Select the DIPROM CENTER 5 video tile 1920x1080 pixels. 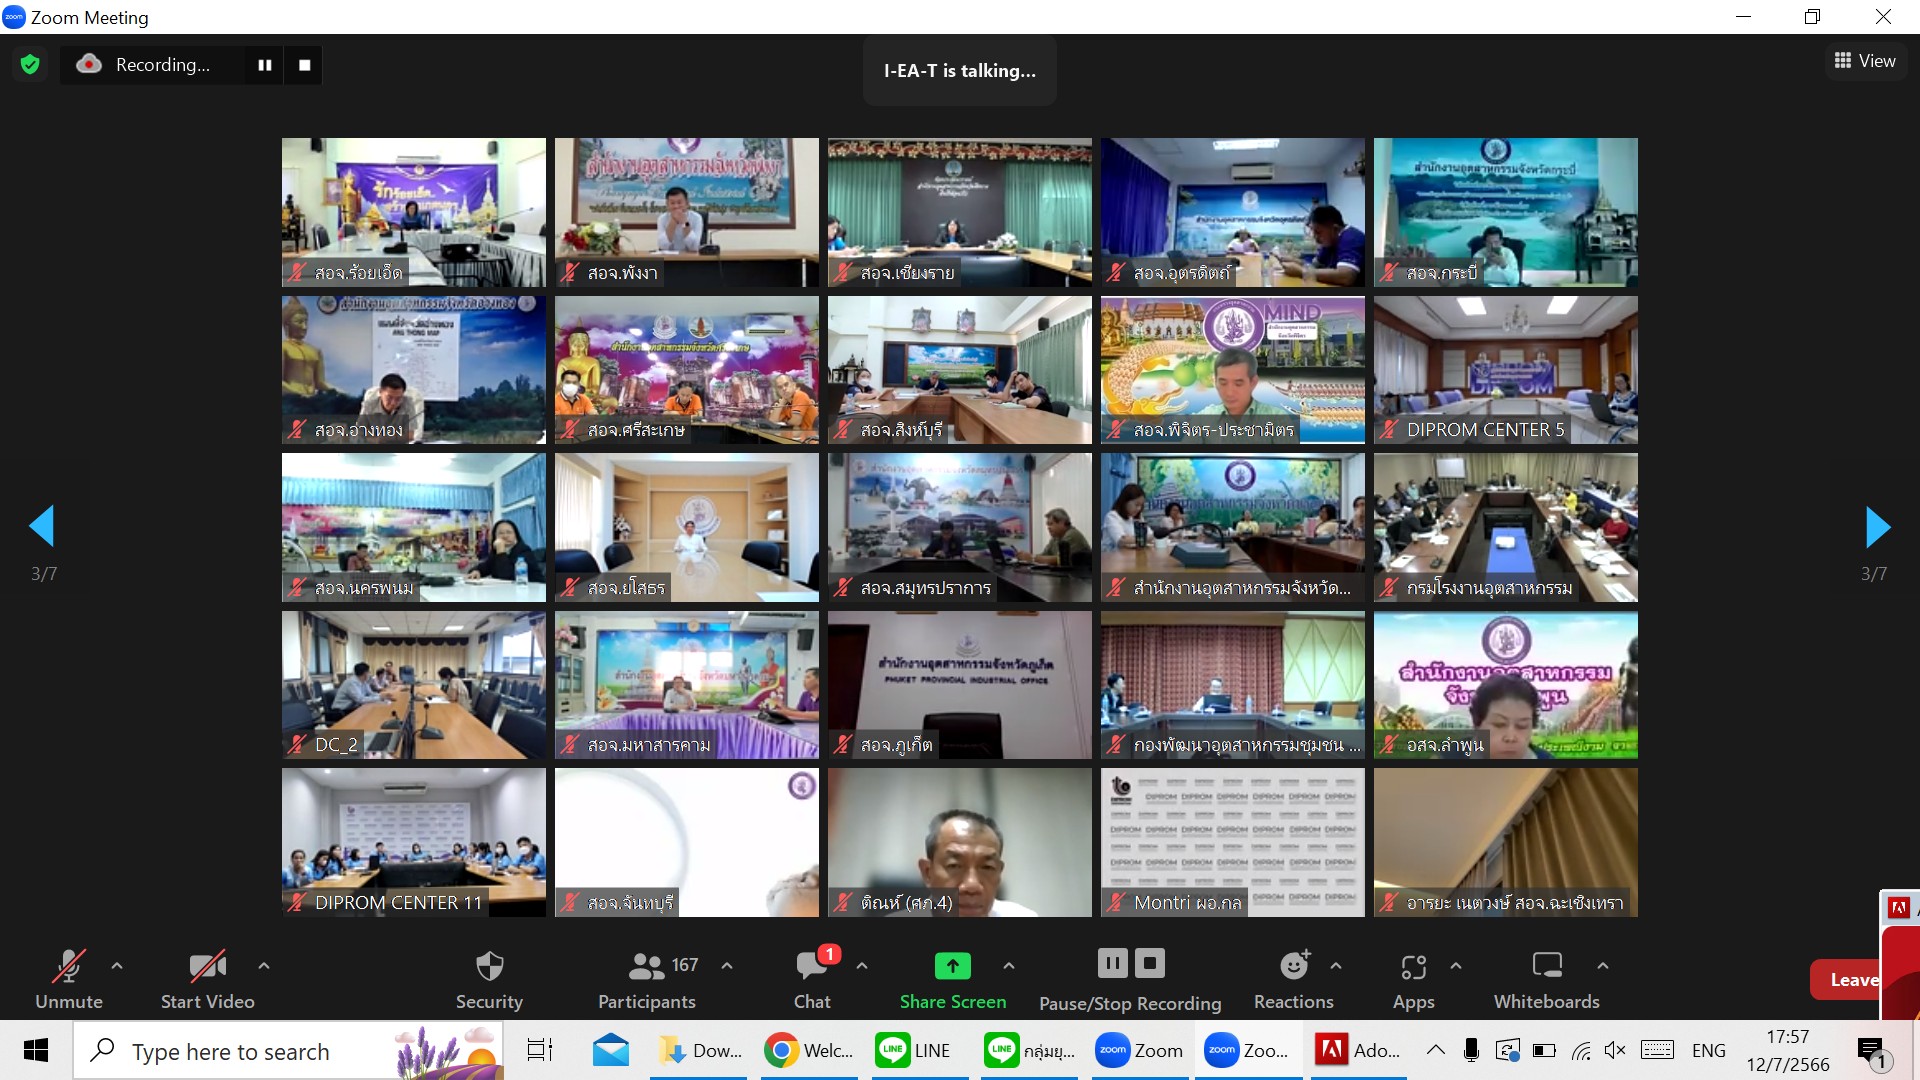(x=1505, y=370)
